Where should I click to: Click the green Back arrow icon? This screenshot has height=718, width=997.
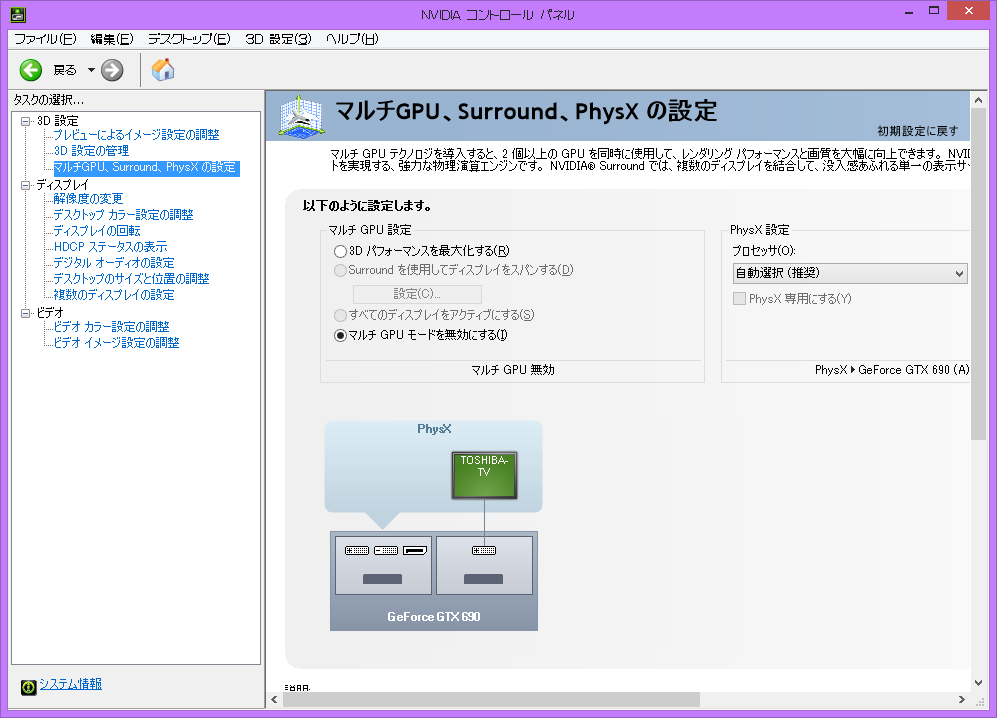point(31,70)
